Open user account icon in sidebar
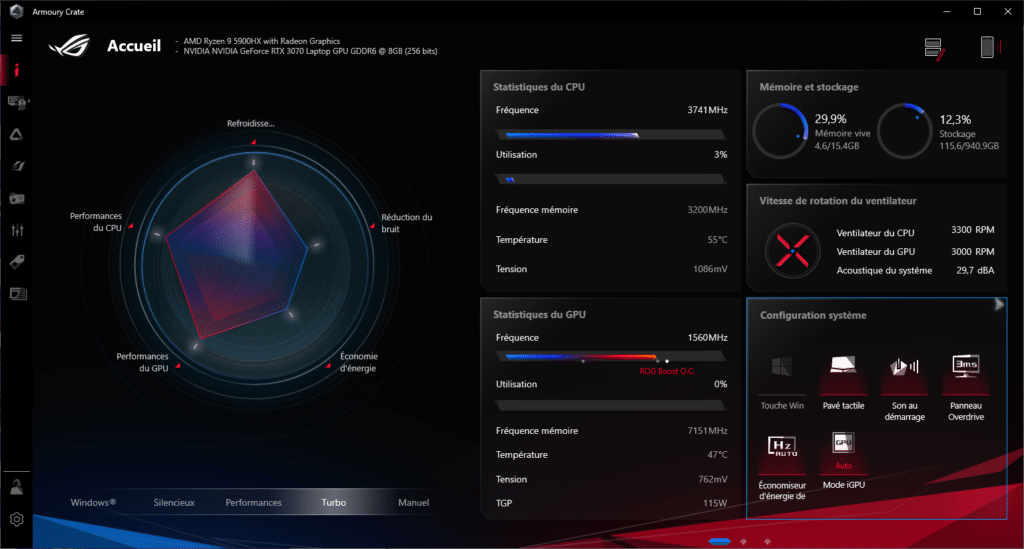Screen dimensions: 1024x549 tap(16, 487)
